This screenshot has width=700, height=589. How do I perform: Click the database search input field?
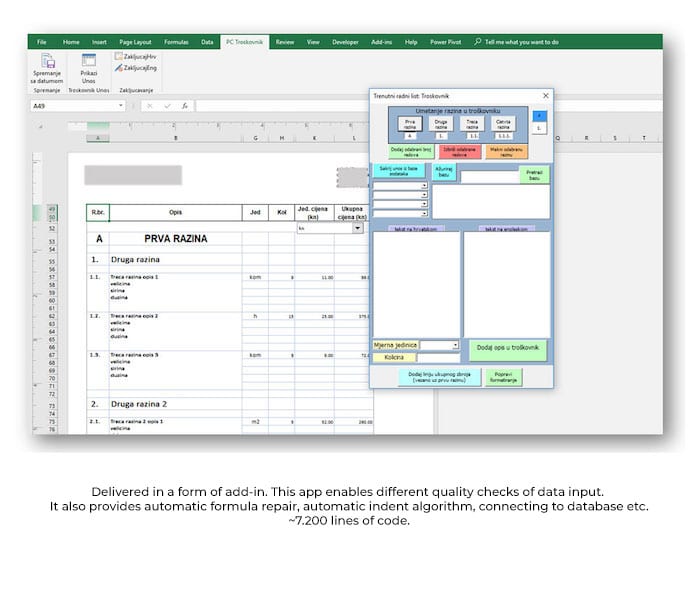point(490,177)
